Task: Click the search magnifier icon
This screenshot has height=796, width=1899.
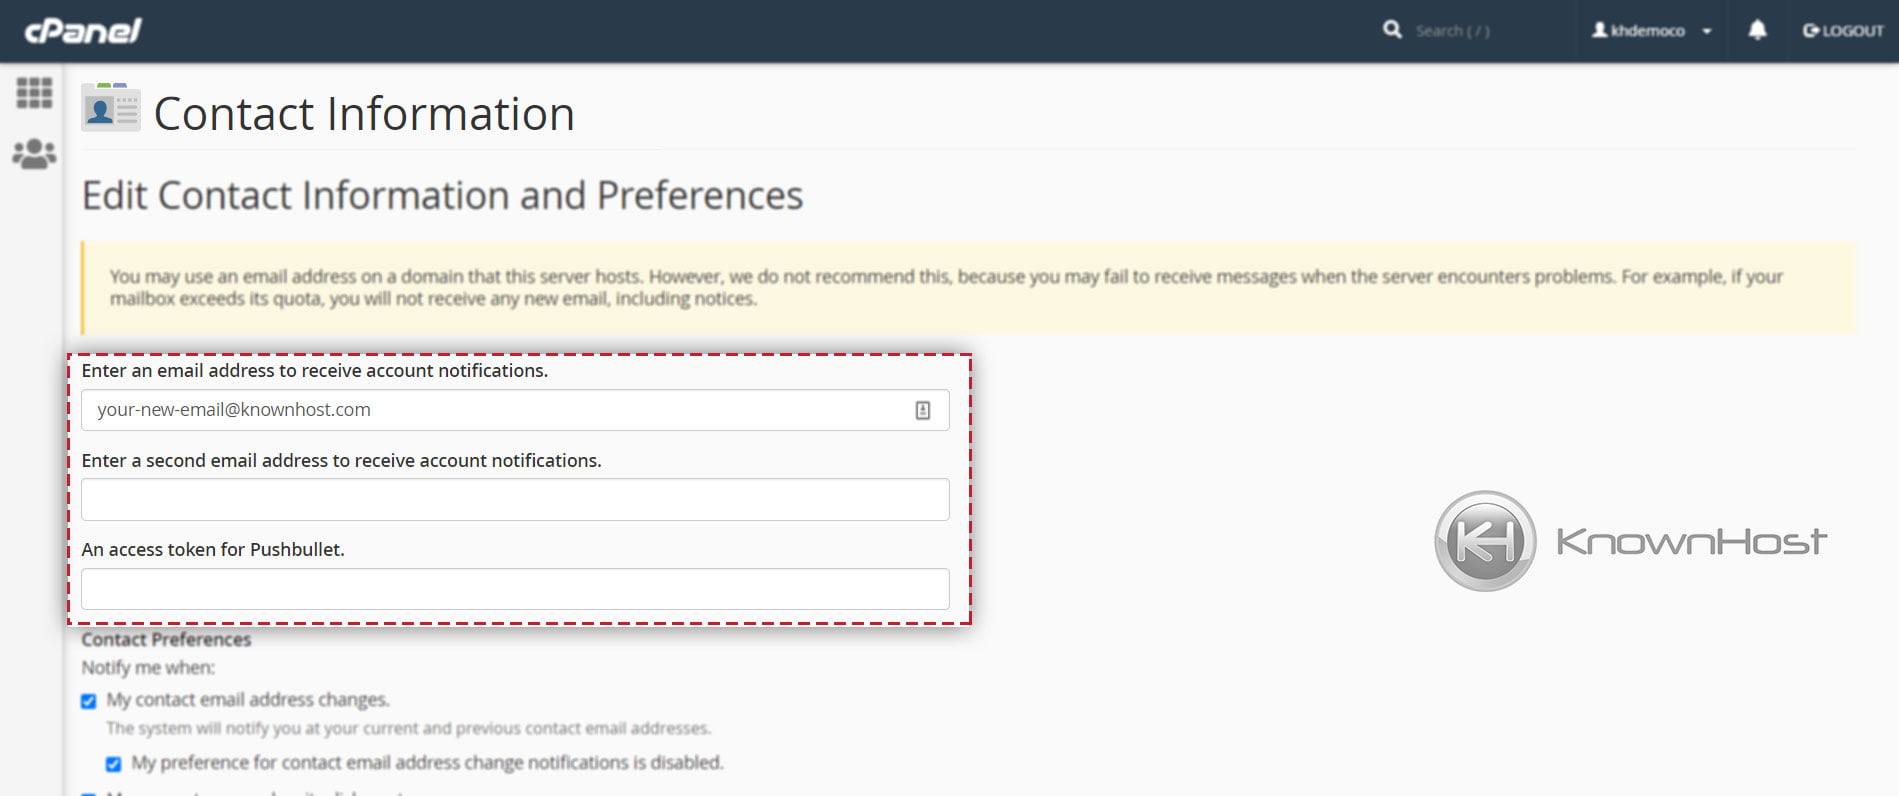Action: point(1392,30)
